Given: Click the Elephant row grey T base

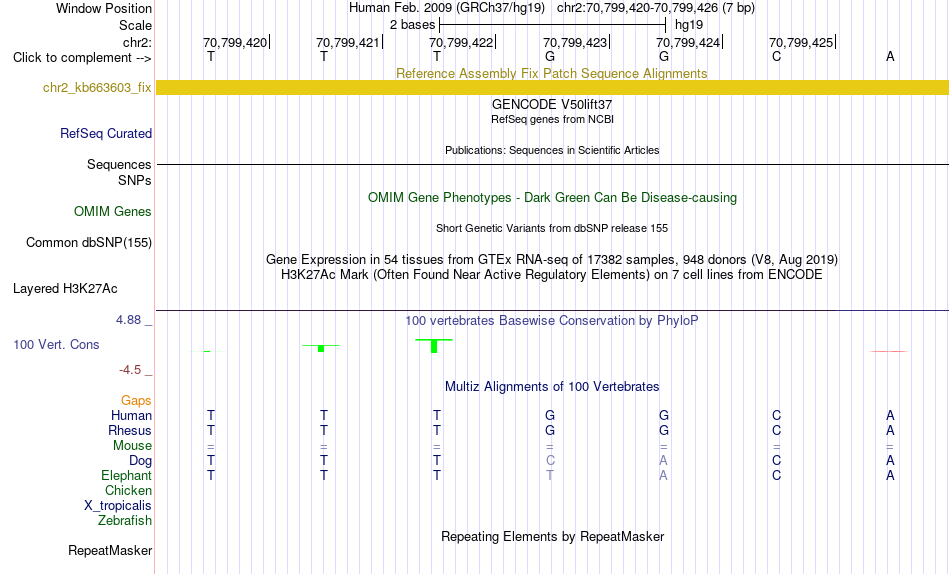Looking at the screenshot, I should click(x=550, y=475).
